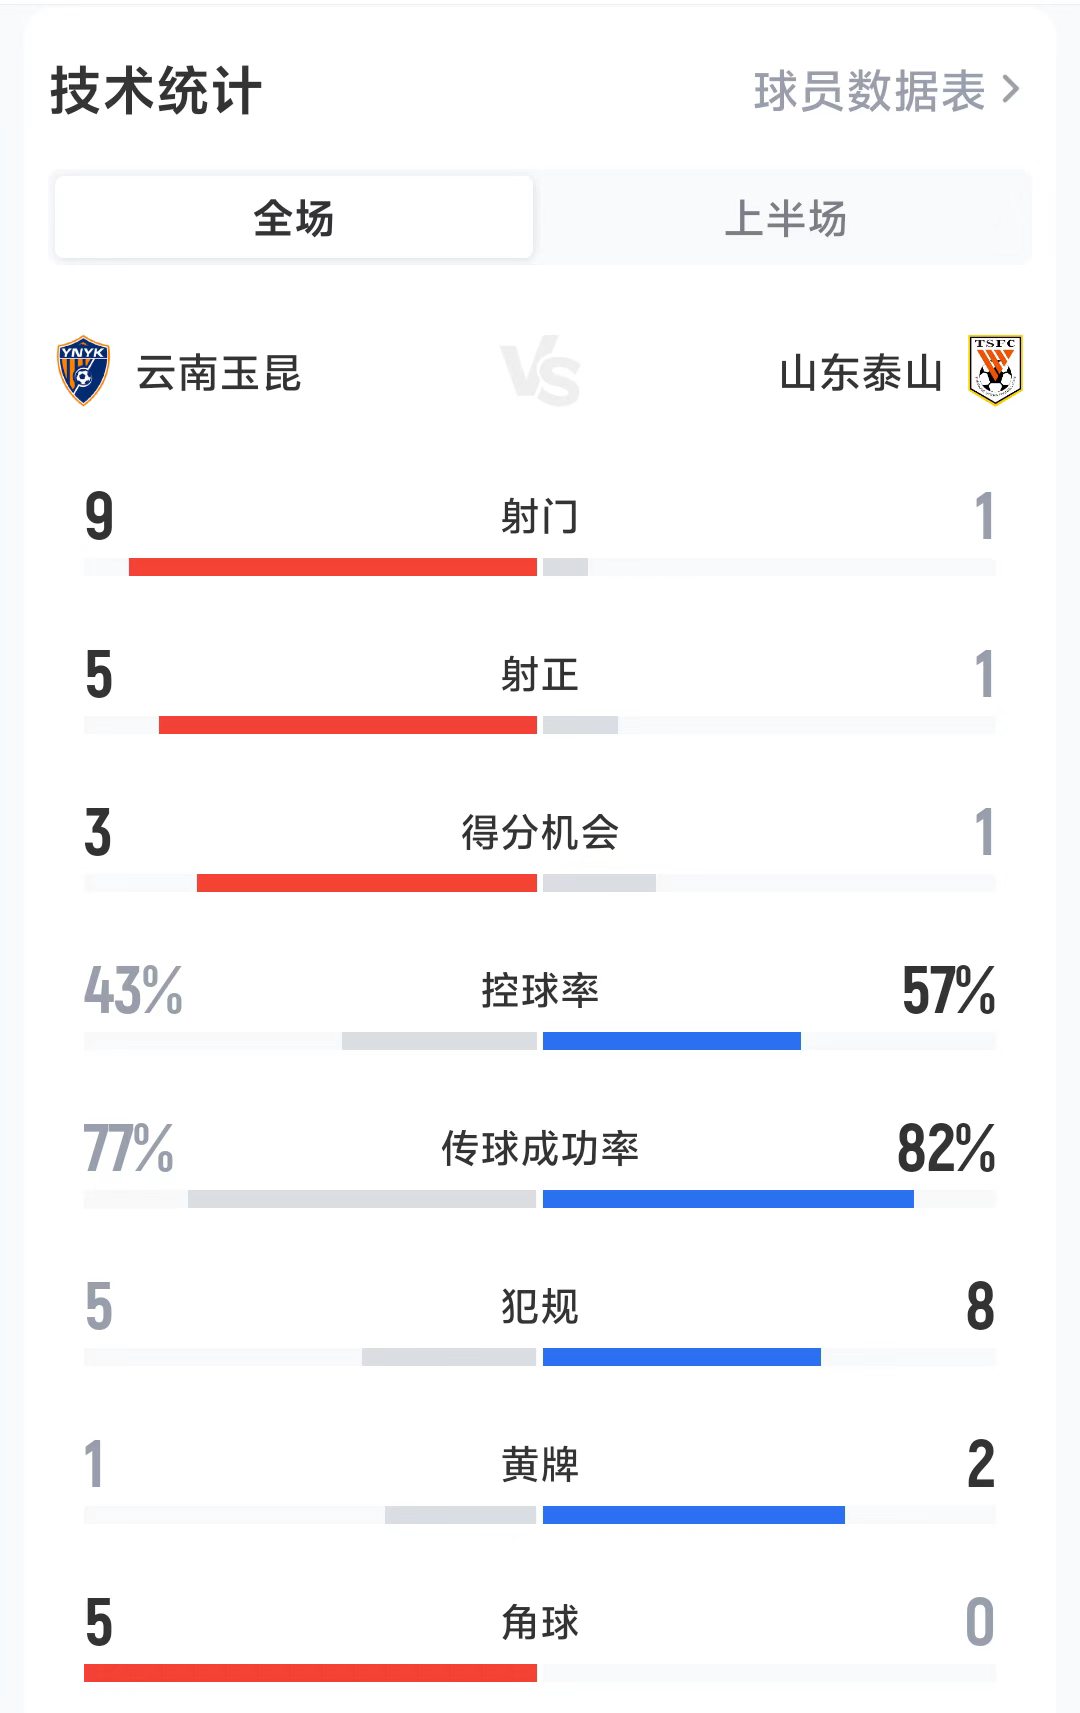
Task: Tap the 得分机会 stat label
Action: tap(540, 832)
